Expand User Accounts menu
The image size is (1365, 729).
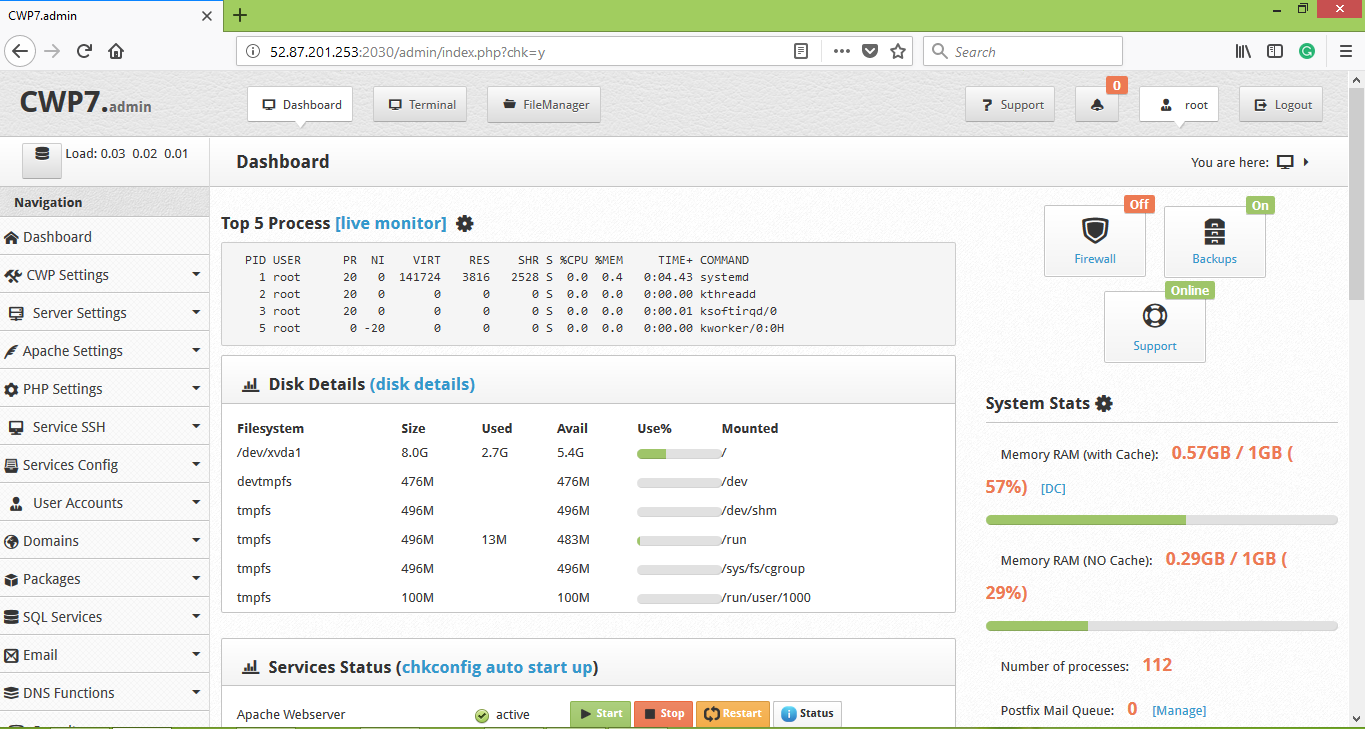tap(105, 503)
